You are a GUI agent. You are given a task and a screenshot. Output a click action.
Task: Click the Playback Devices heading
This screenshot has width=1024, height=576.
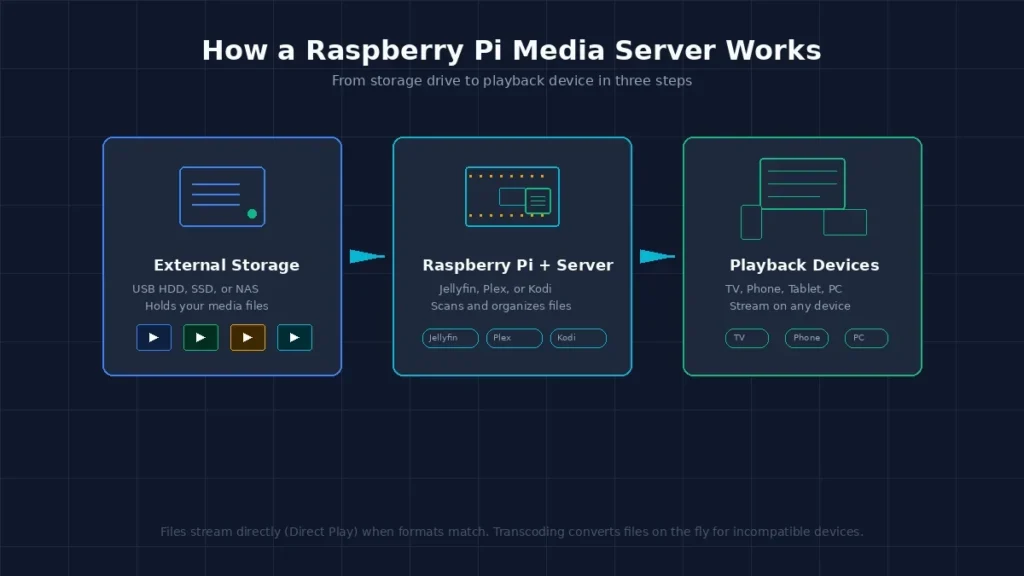coord(804,265)
